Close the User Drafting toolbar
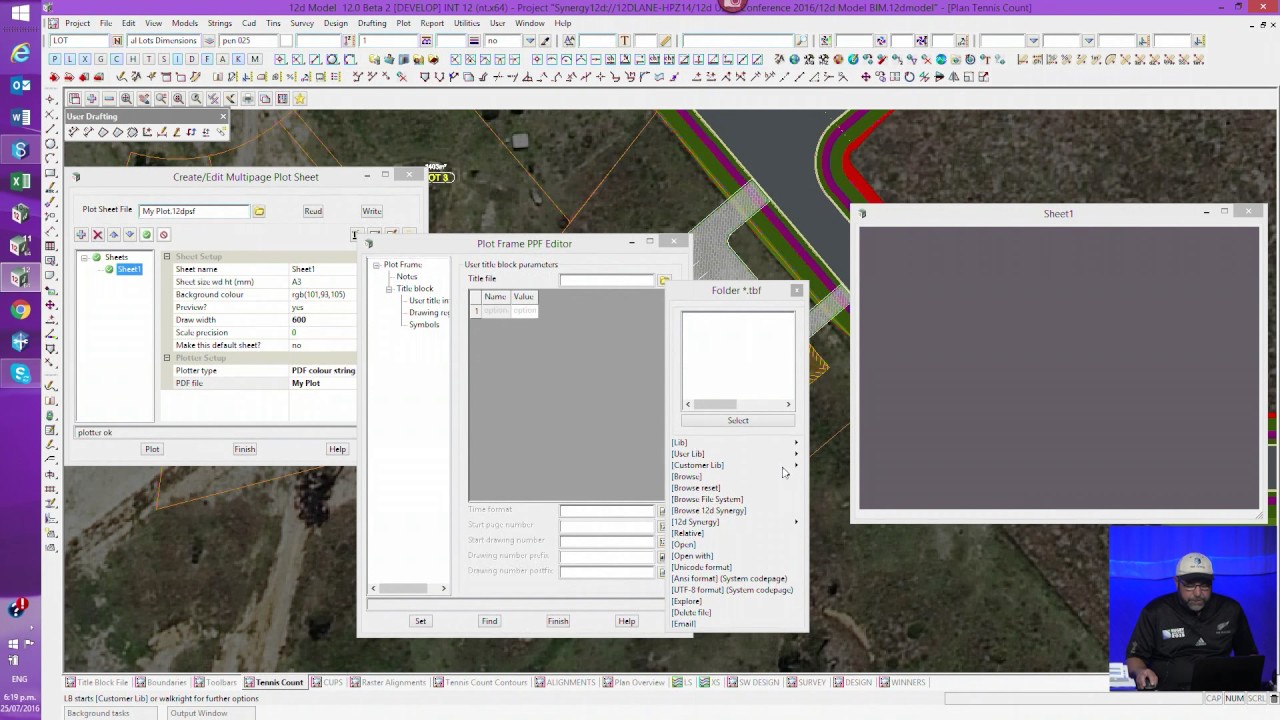This screenshot has width=1280, height=720. [223, 116]
